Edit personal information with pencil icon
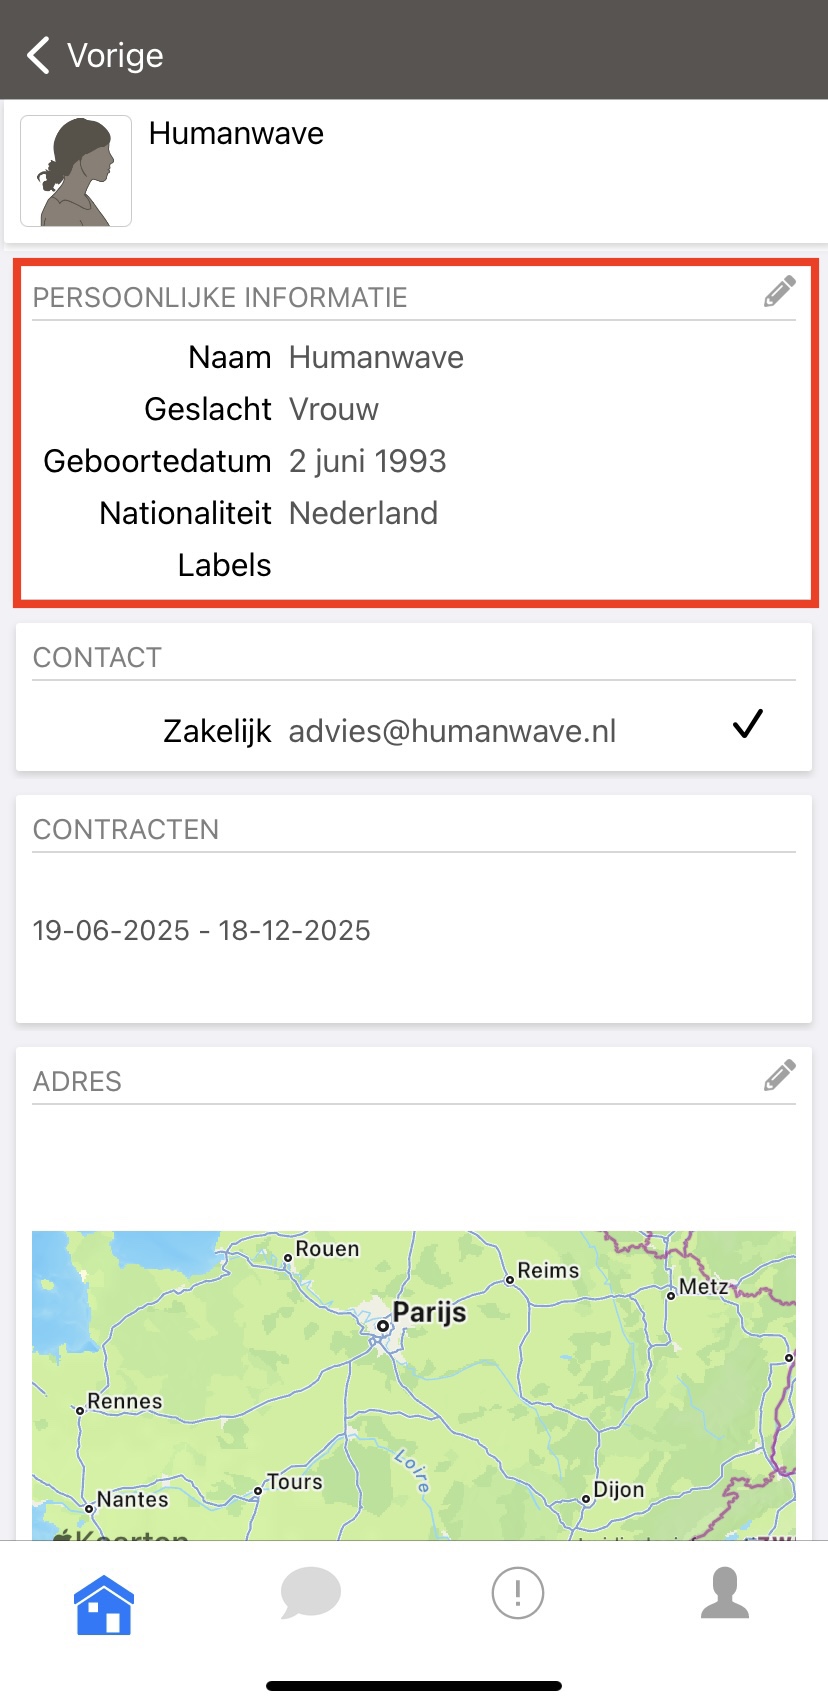 (779, 291)
